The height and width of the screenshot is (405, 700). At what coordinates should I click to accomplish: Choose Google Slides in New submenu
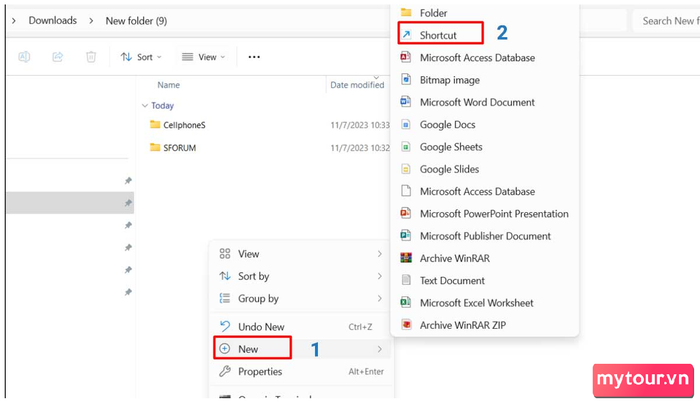[485, 169]
